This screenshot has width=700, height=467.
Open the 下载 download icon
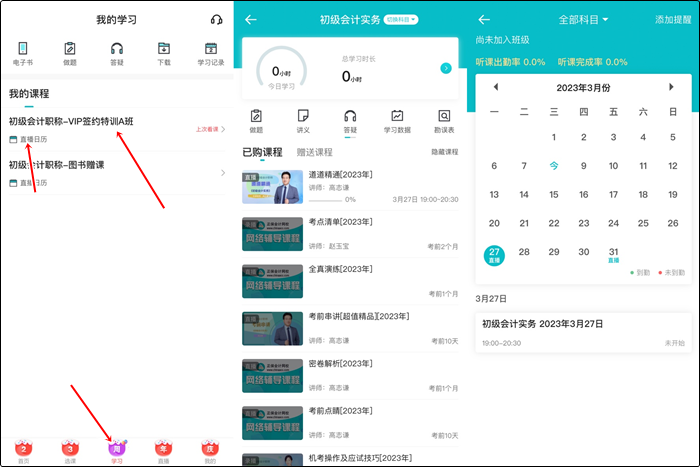164,53
